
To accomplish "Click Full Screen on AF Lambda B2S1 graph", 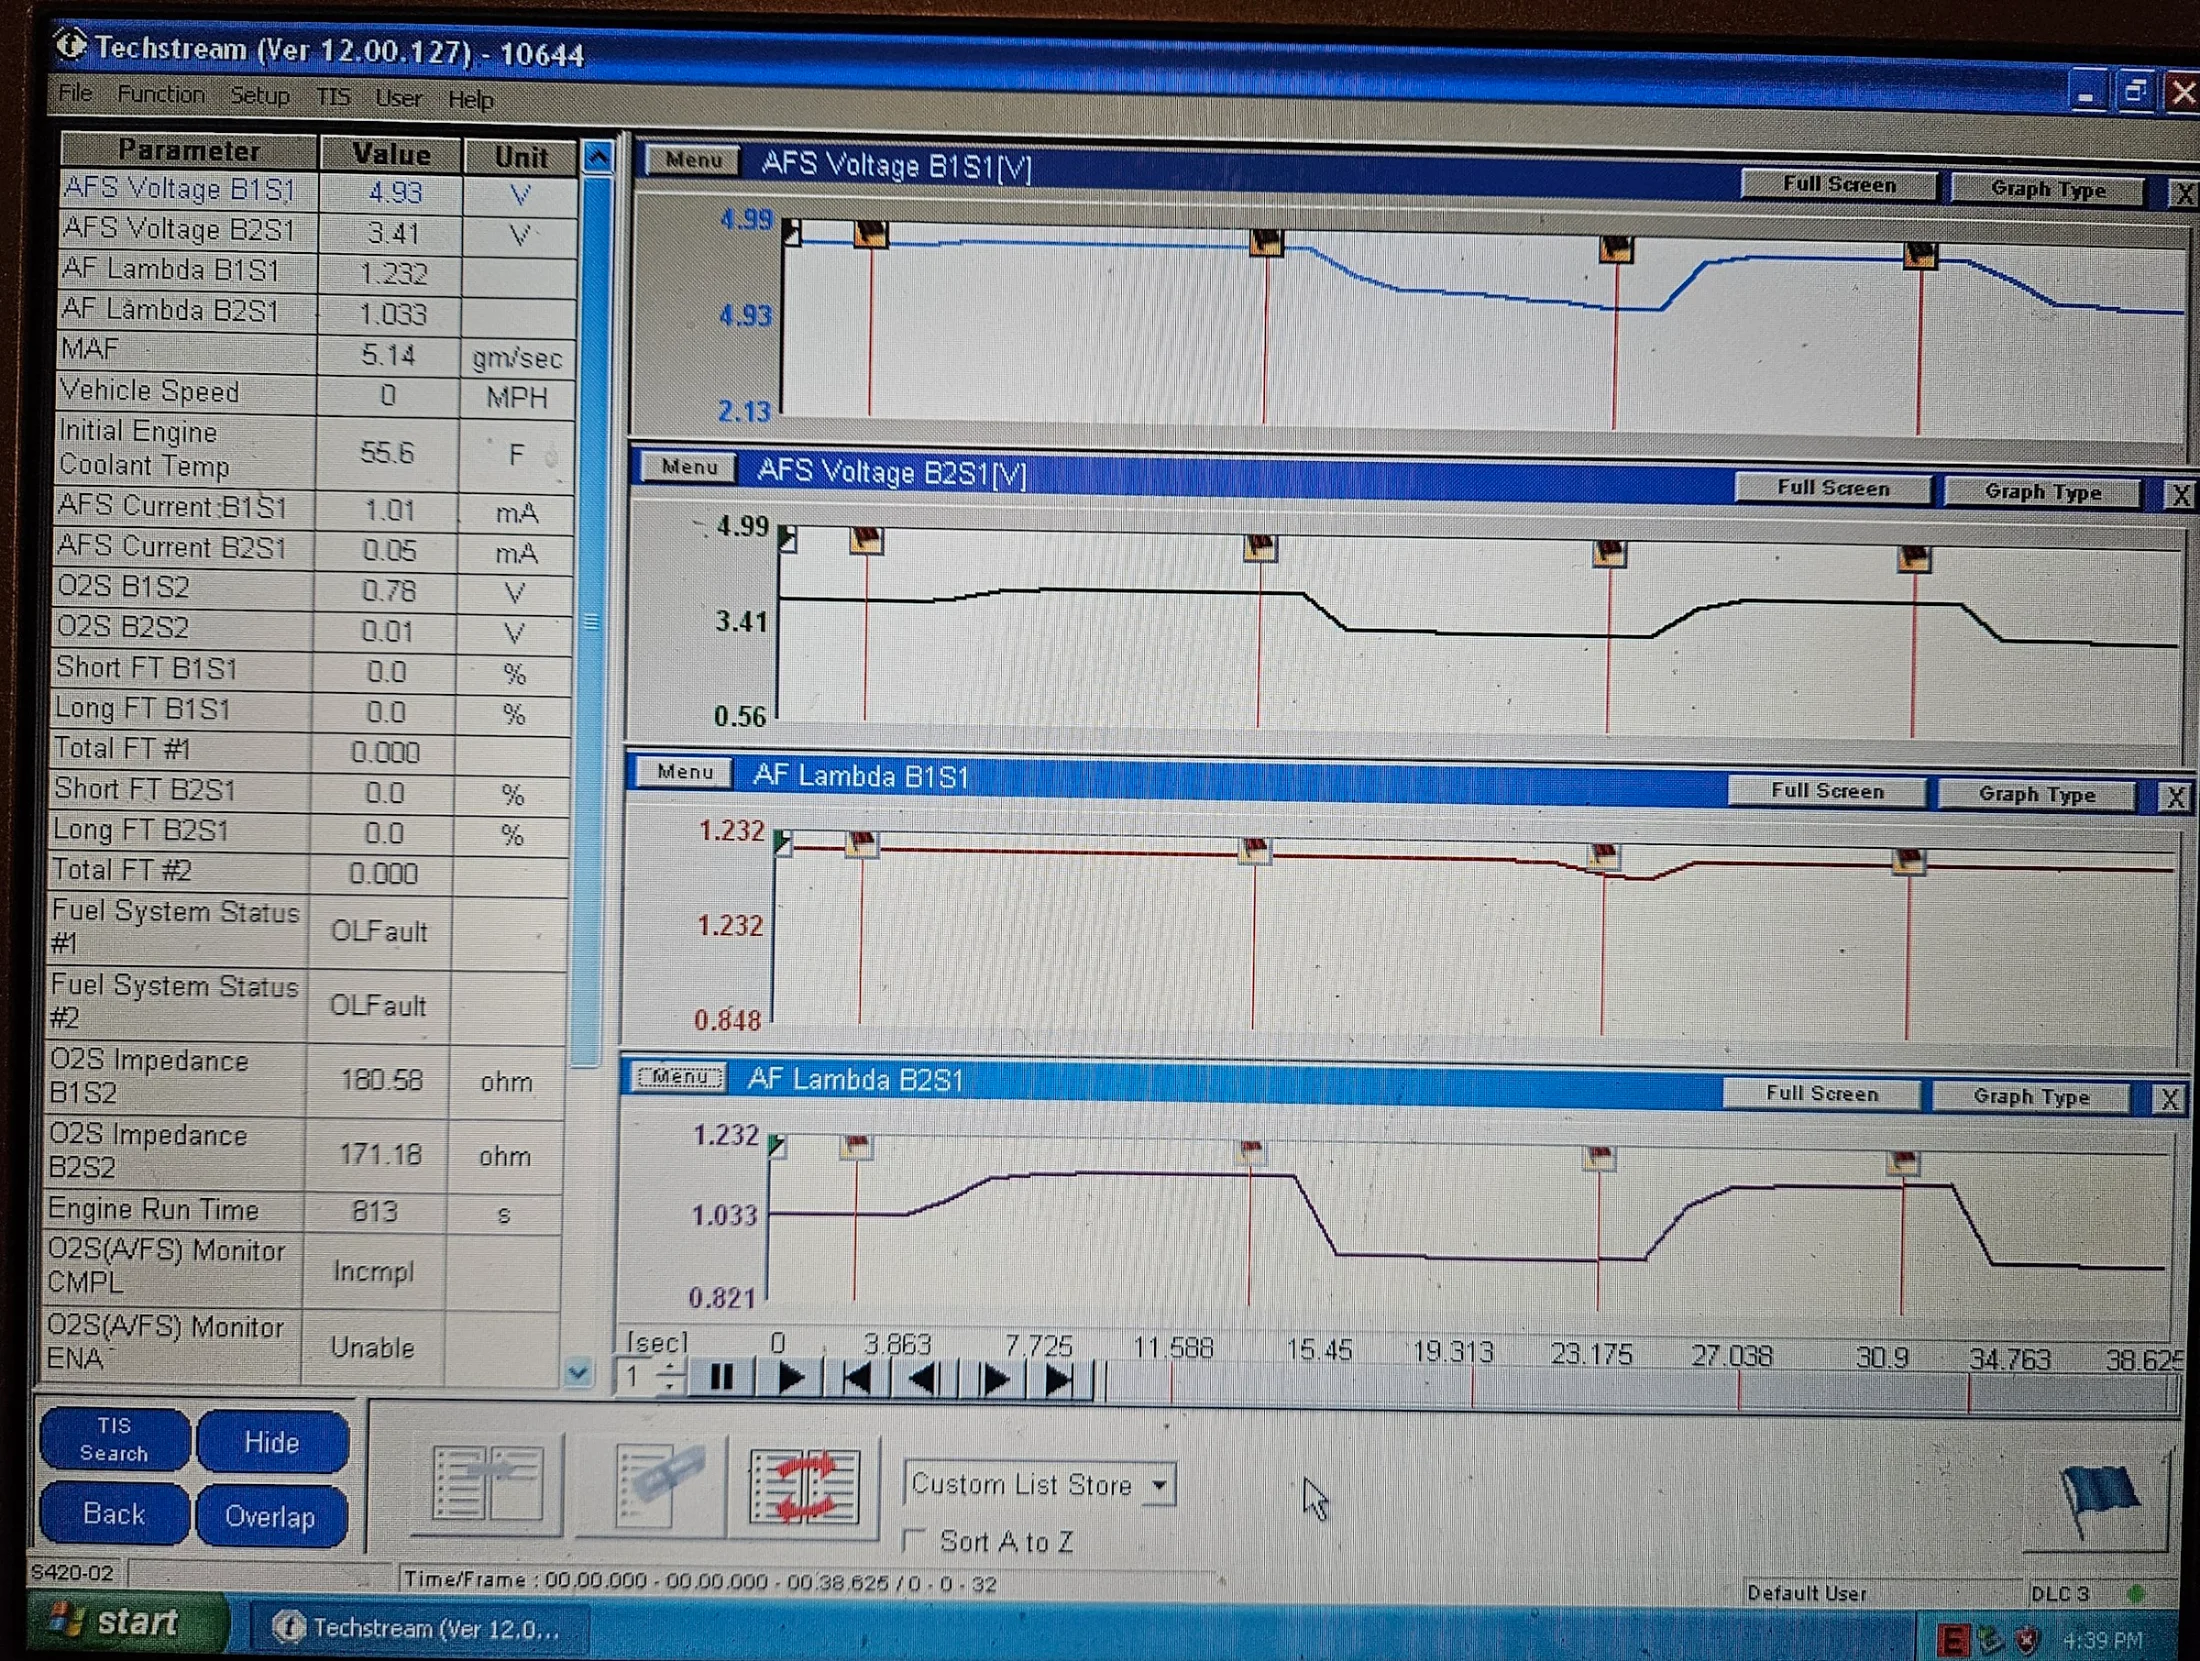I will tap(1821, 1094).
